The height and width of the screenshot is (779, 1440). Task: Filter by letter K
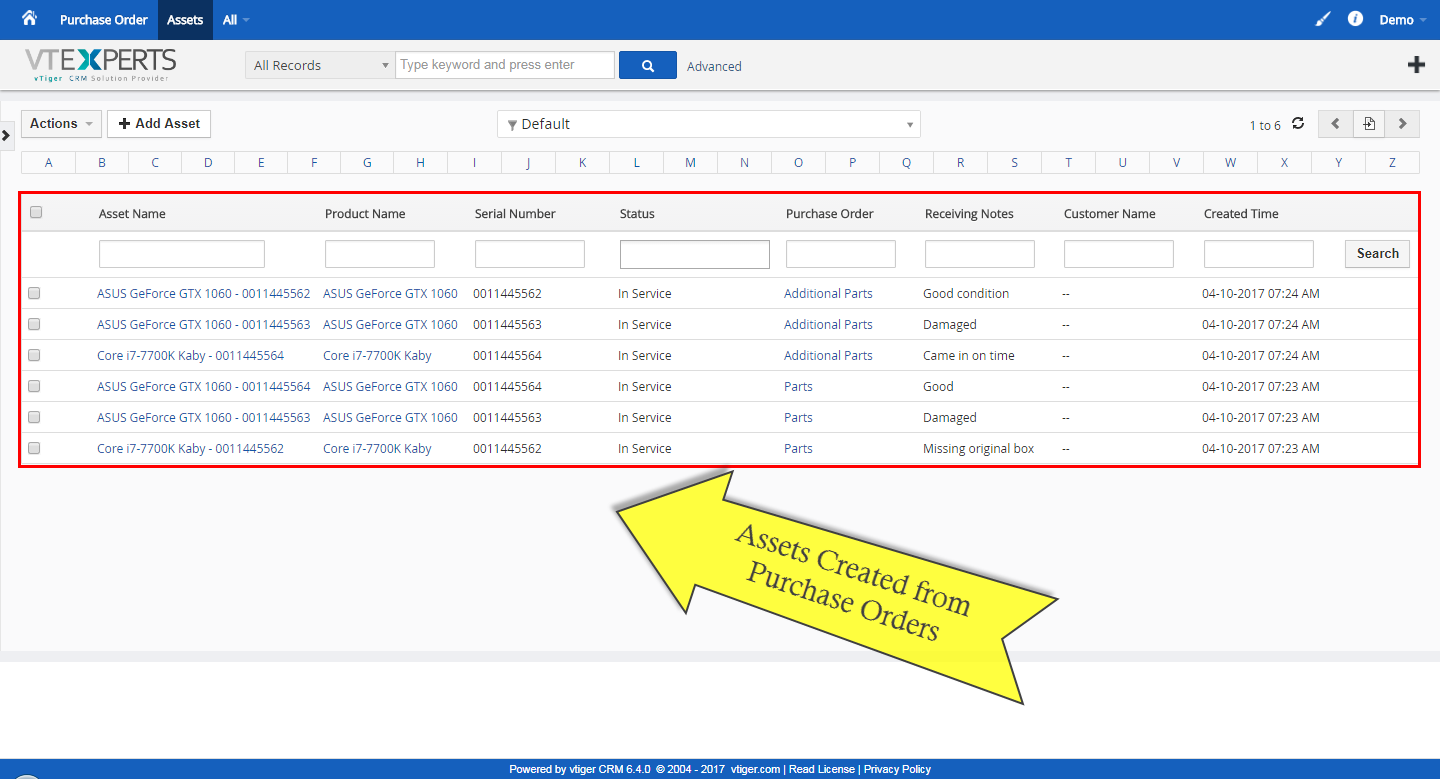582,162
